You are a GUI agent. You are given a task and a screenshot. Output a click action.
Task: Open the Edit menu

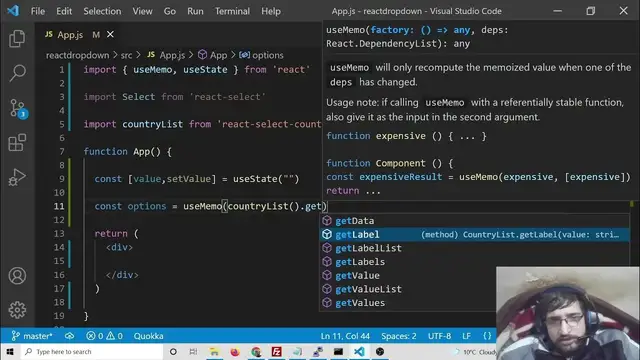click(64, 11)
